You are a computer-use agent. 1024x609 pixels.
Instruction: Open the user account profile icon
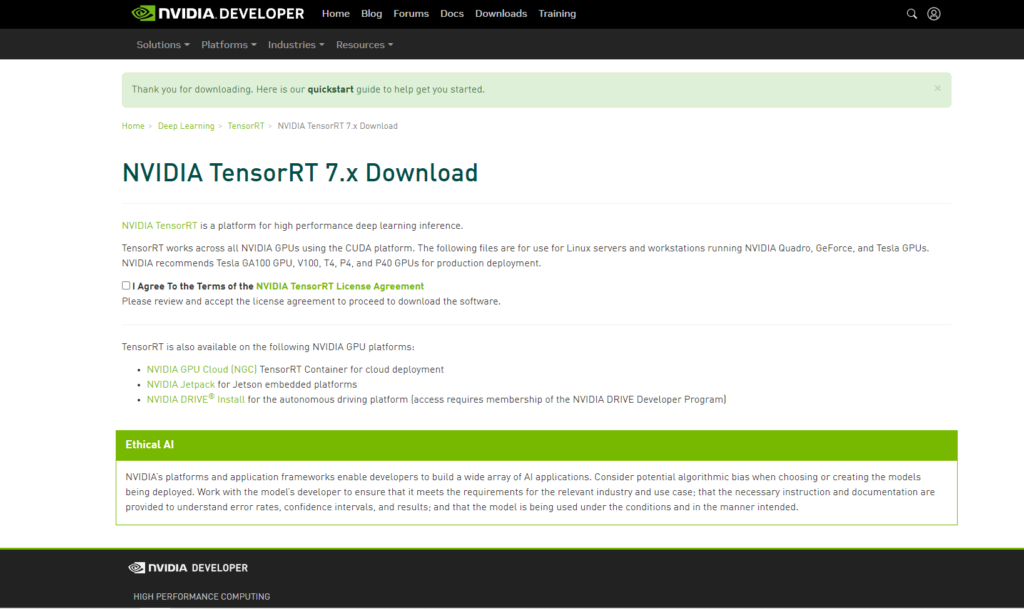[934, 14]
